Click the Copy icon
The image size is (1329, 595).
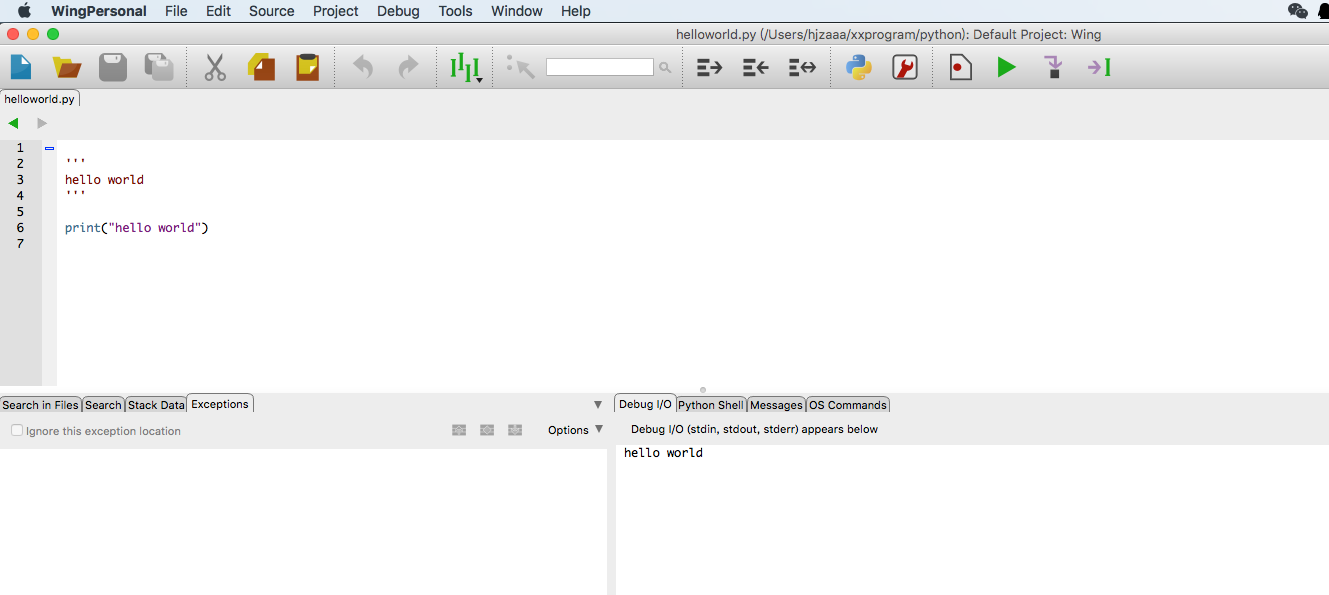coord(261,67)
